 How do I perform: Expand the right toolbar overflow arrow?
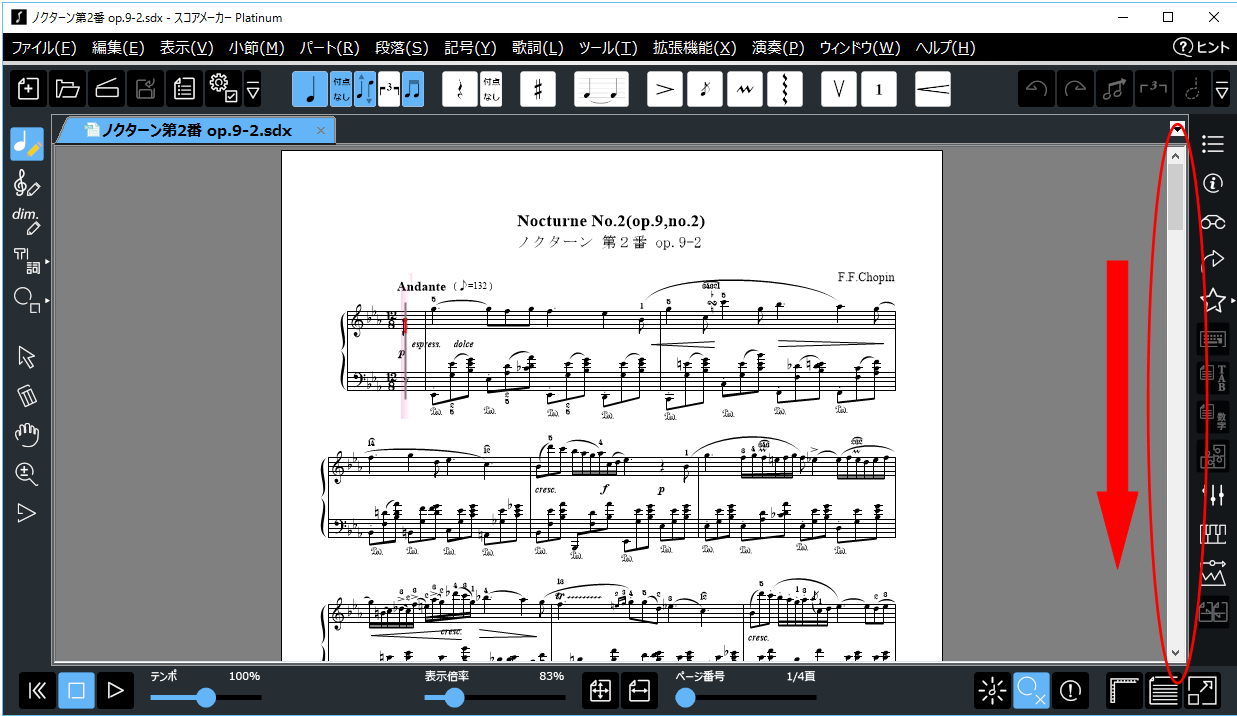pos(1221,90)
